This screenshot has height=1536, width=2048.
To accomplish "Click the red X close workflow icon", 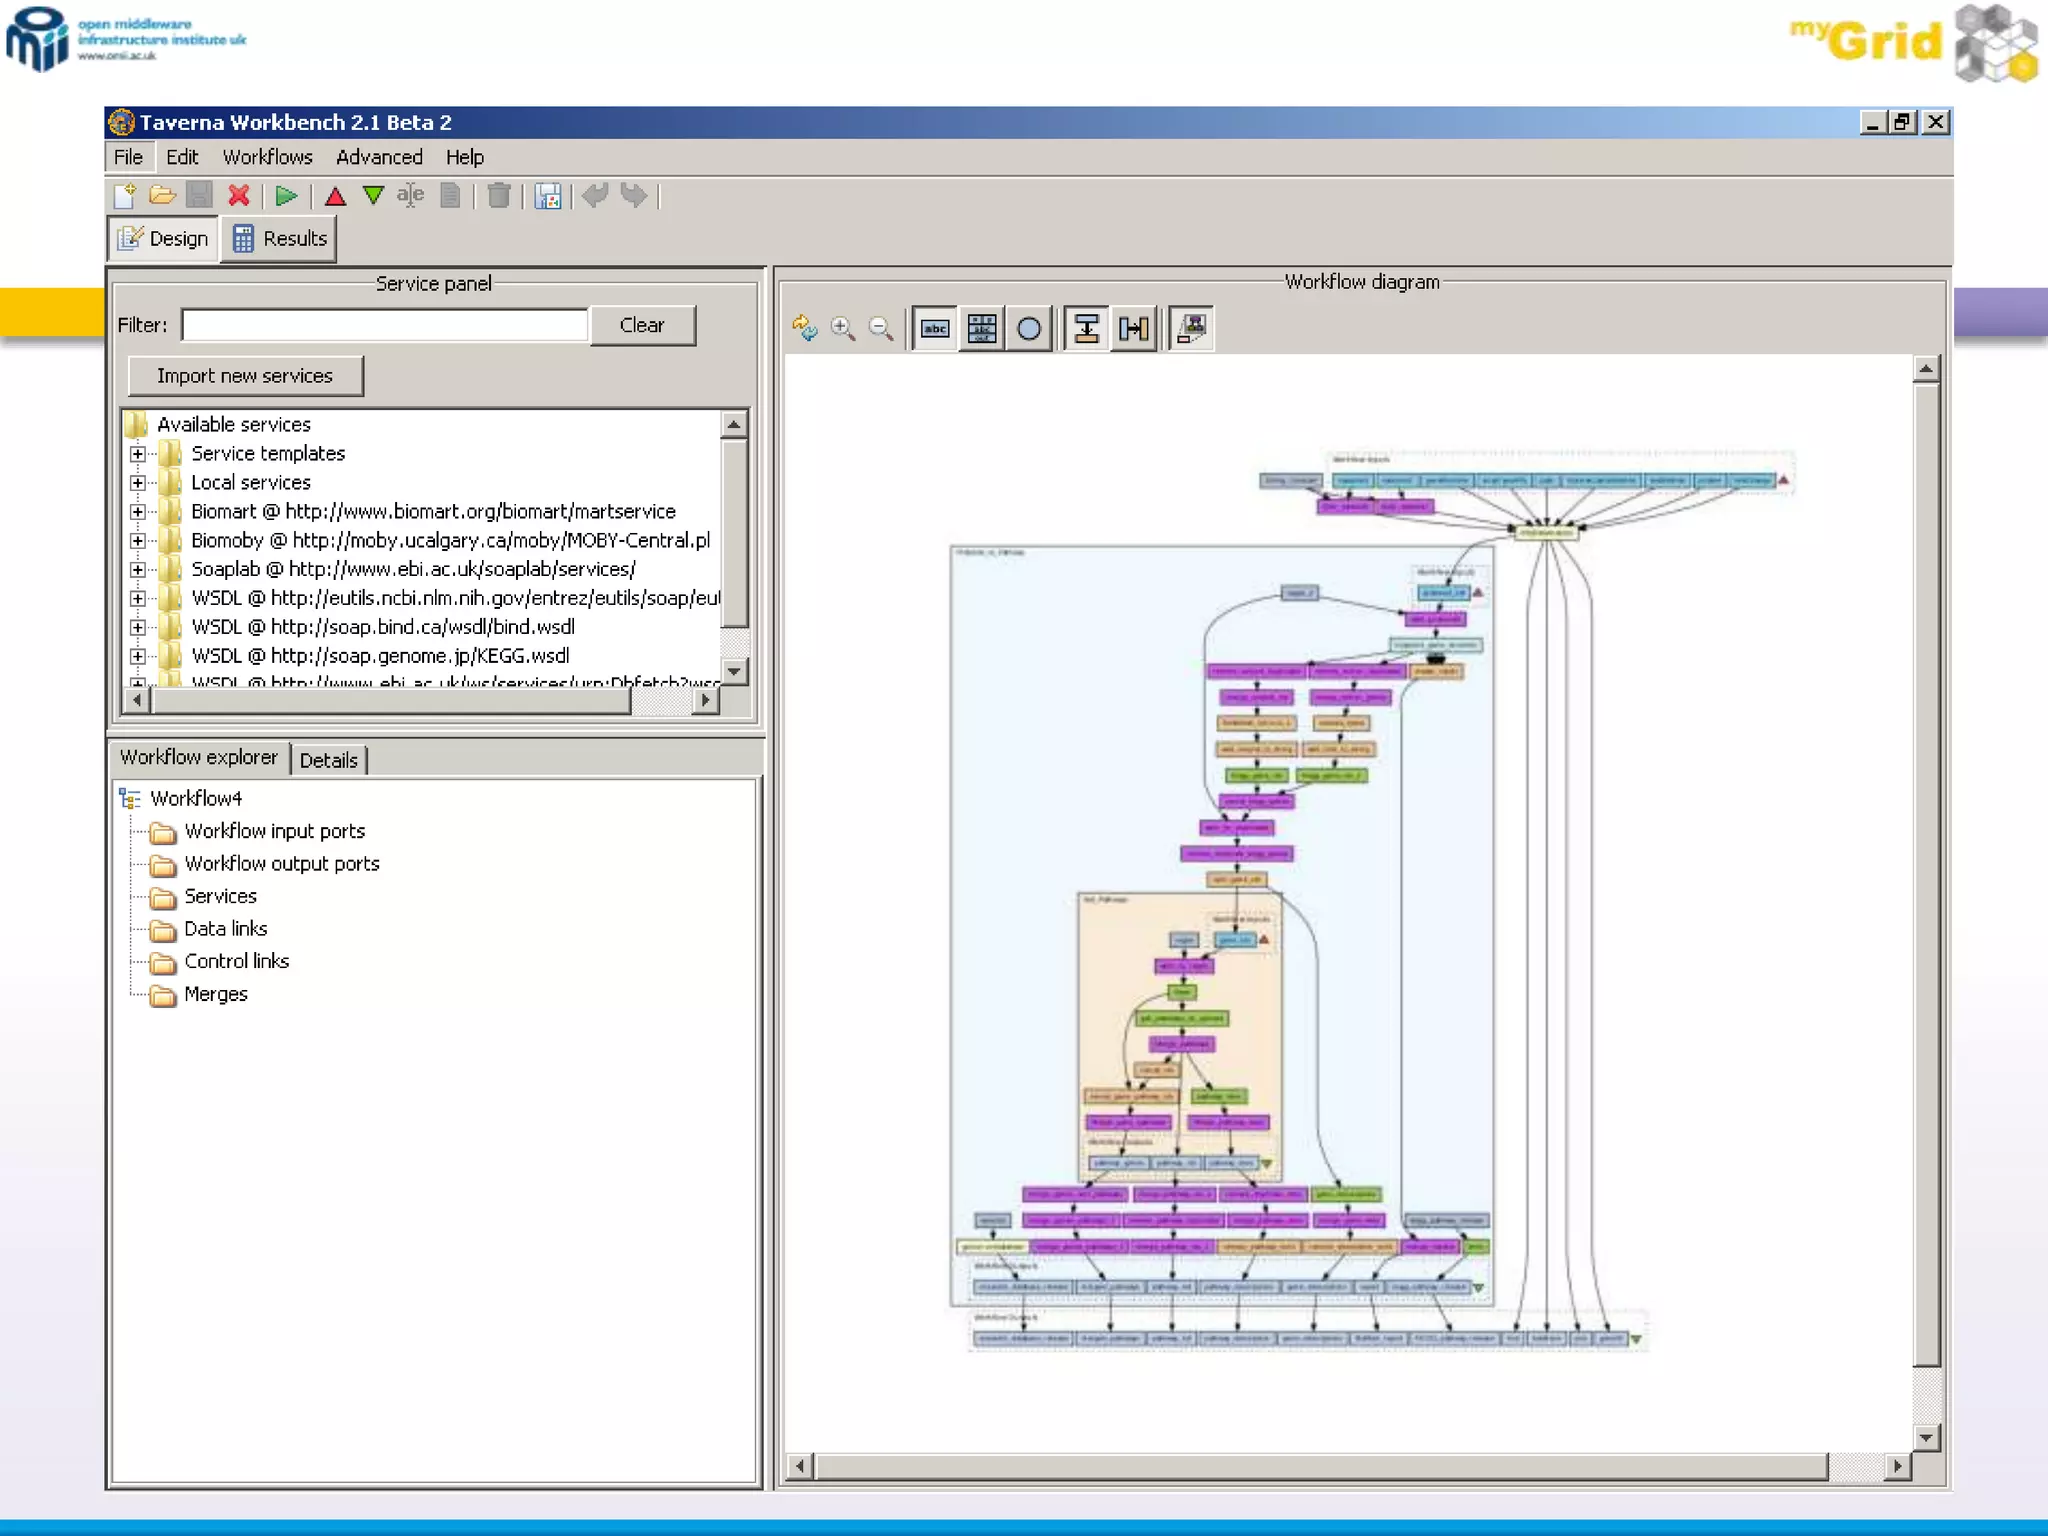I will 238,196.
